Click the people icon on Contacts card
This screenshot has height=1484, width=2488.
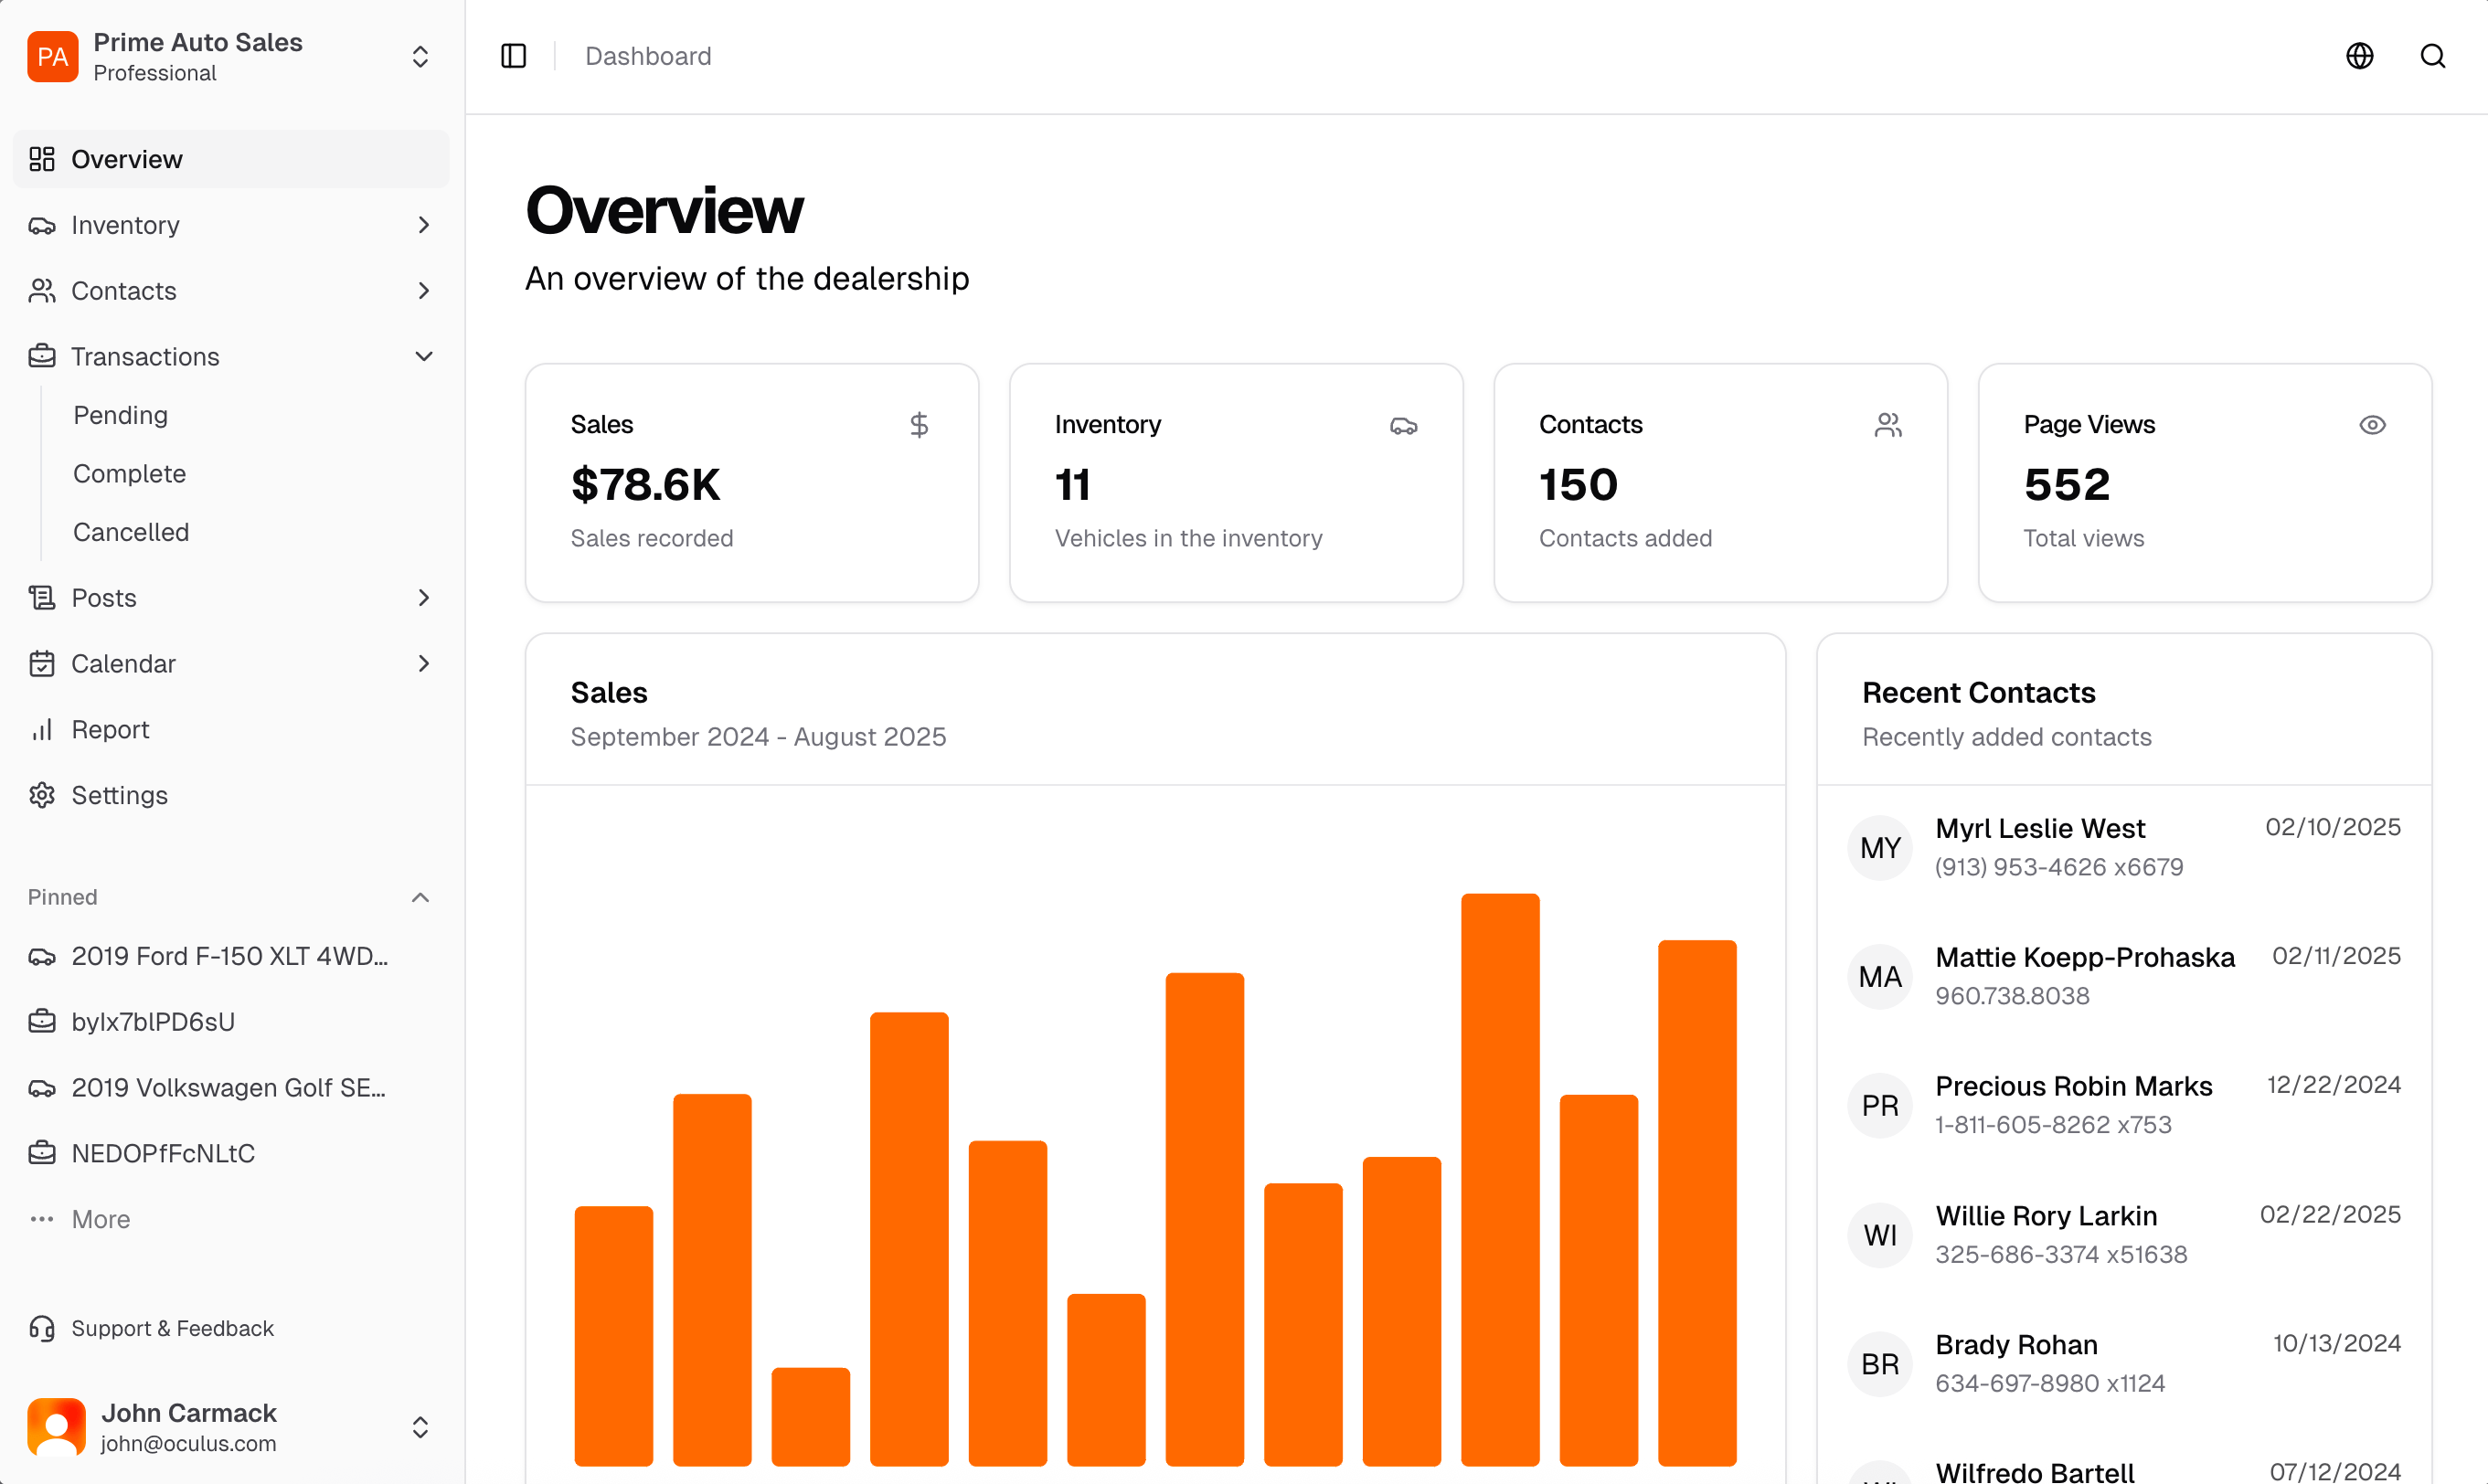(x=1887, y=425)
